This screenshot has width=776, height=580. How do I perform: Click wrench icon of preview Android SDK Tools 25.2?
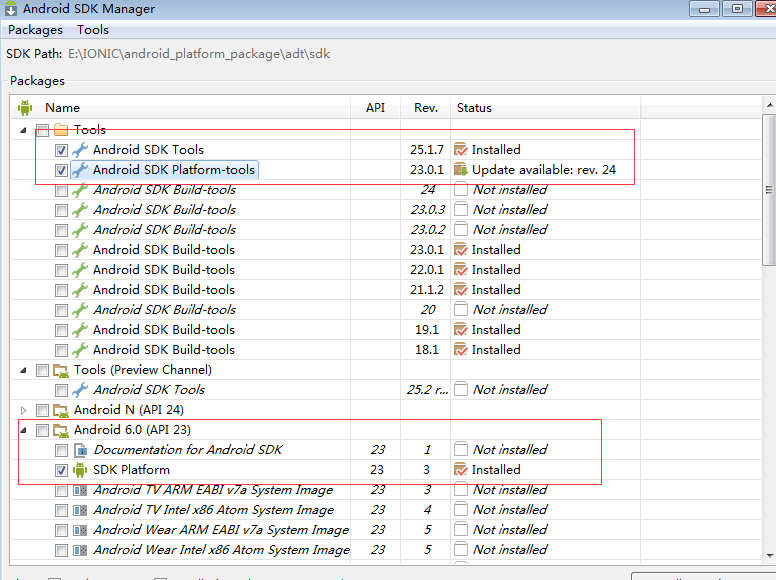(x=80, y=390)
